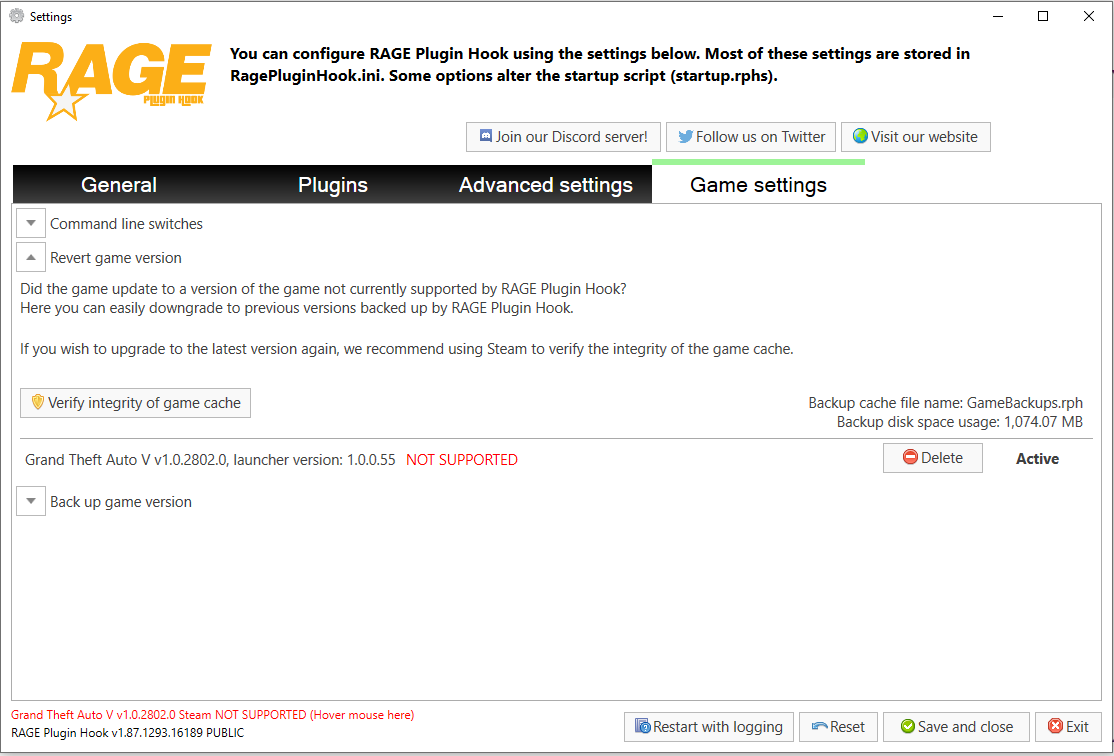This screenshot has height=756, width=1114.
Task: Click Revert game version label text
Action: coord(116,258)
